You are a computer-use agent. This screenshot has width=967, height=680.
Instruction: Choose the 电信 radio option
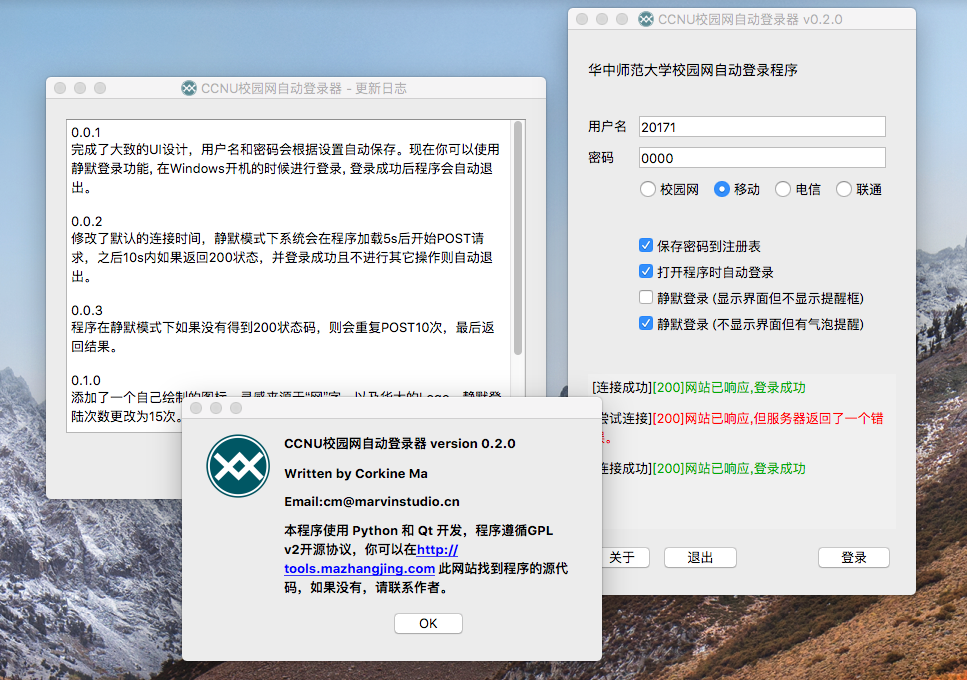point(783,189)
